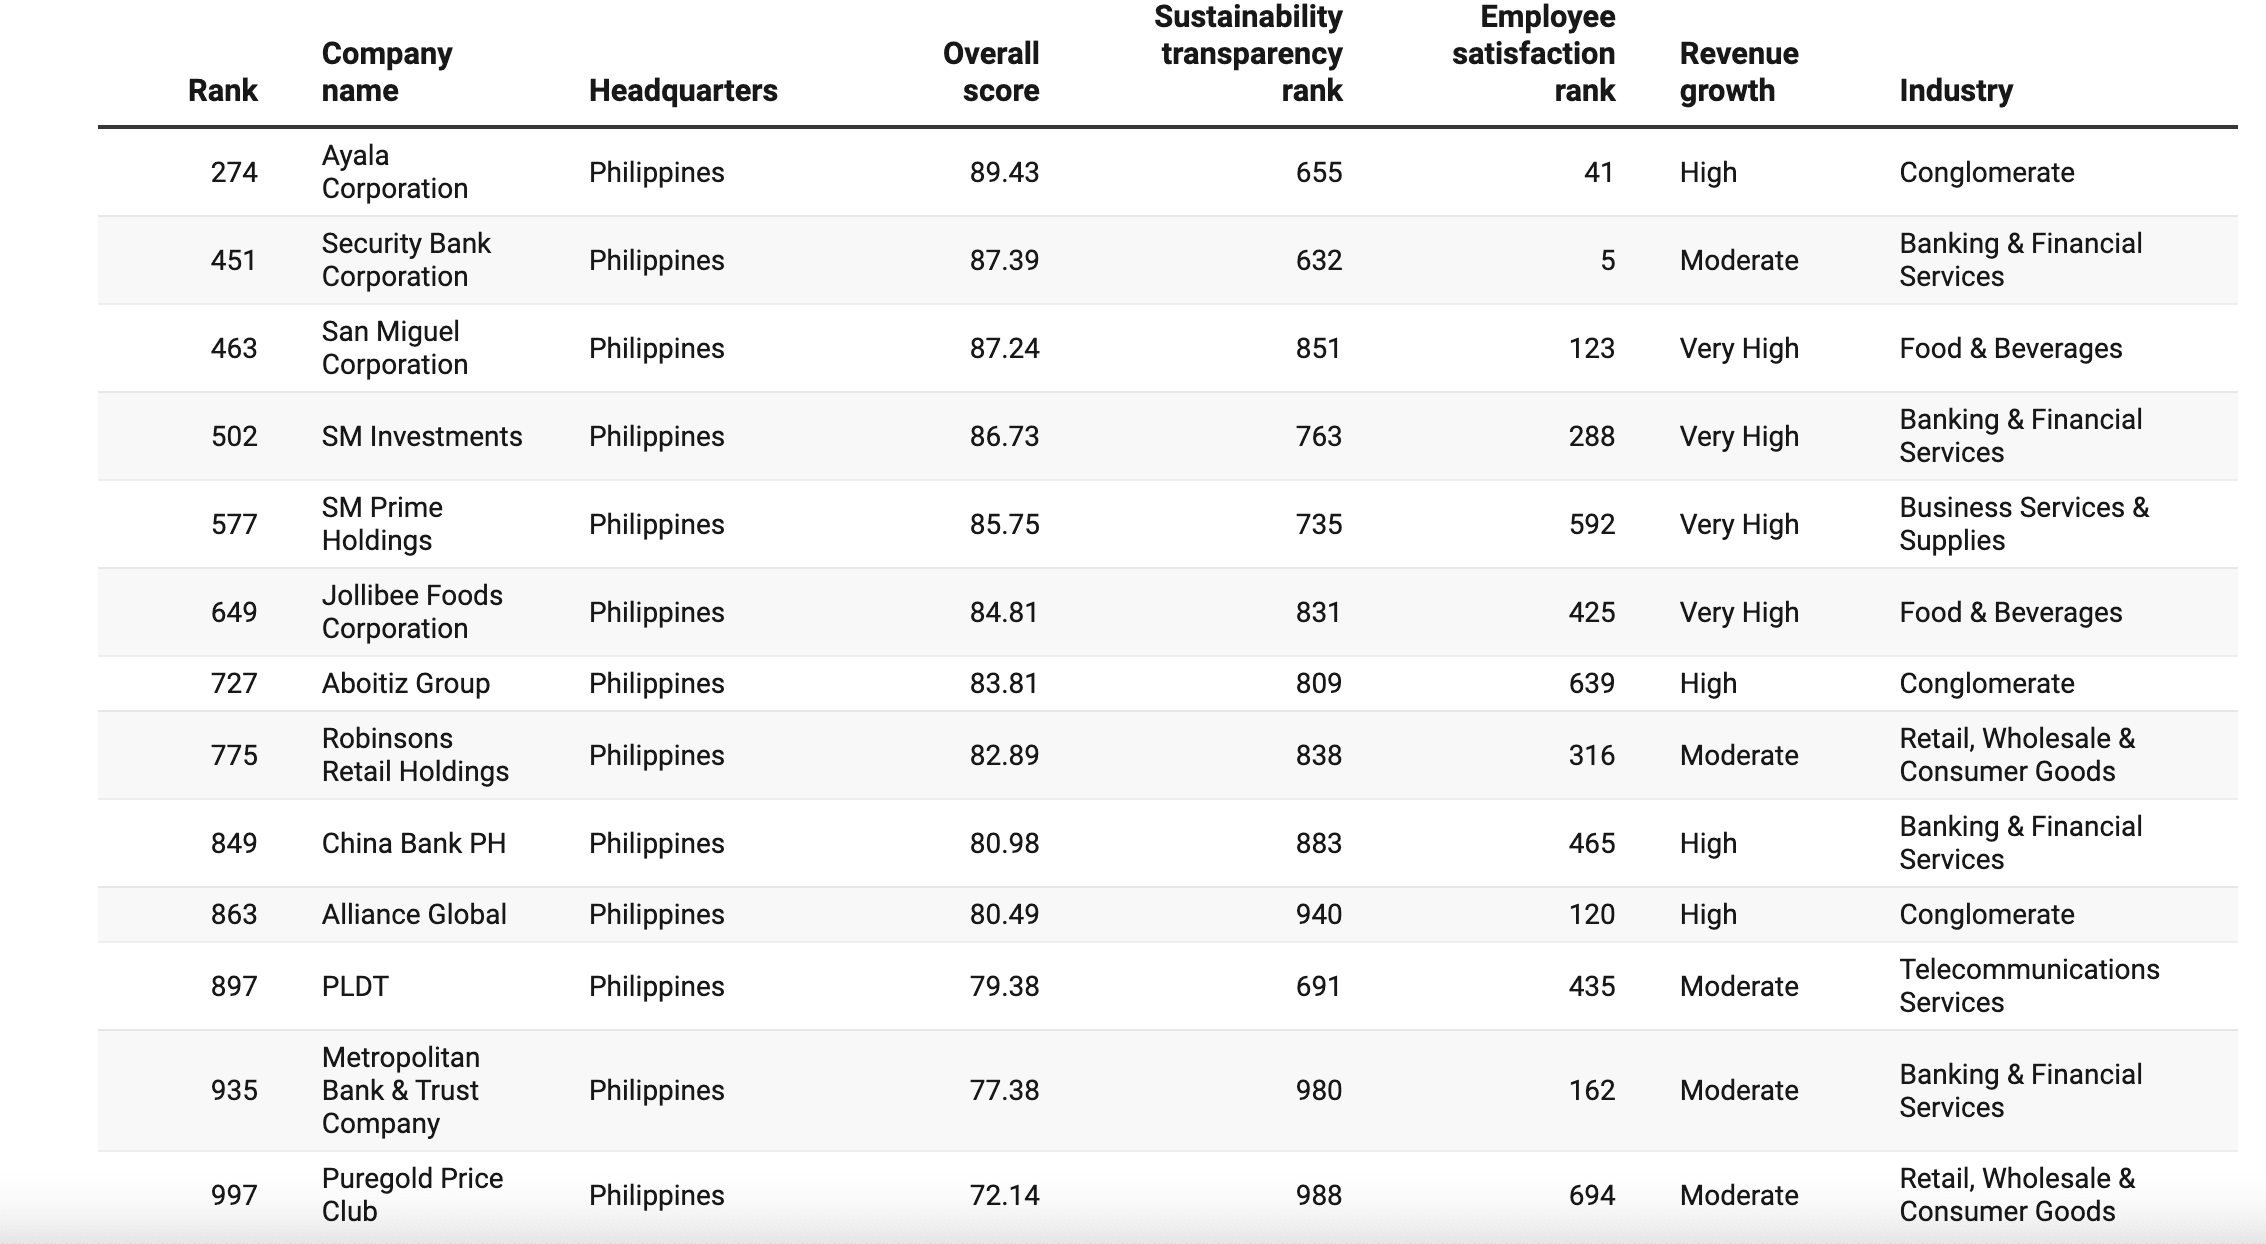The height and width of the screenshot is (1244, 2266).
Task: Click Metropolitan Bank & Trust Company cell
Action: 400,1090
